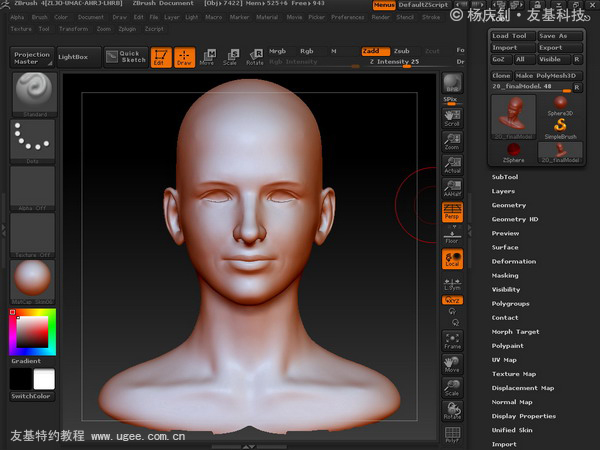The image size is (600, 450).
Task: Expand the Geometry HD section
Action: coord(515,219)
